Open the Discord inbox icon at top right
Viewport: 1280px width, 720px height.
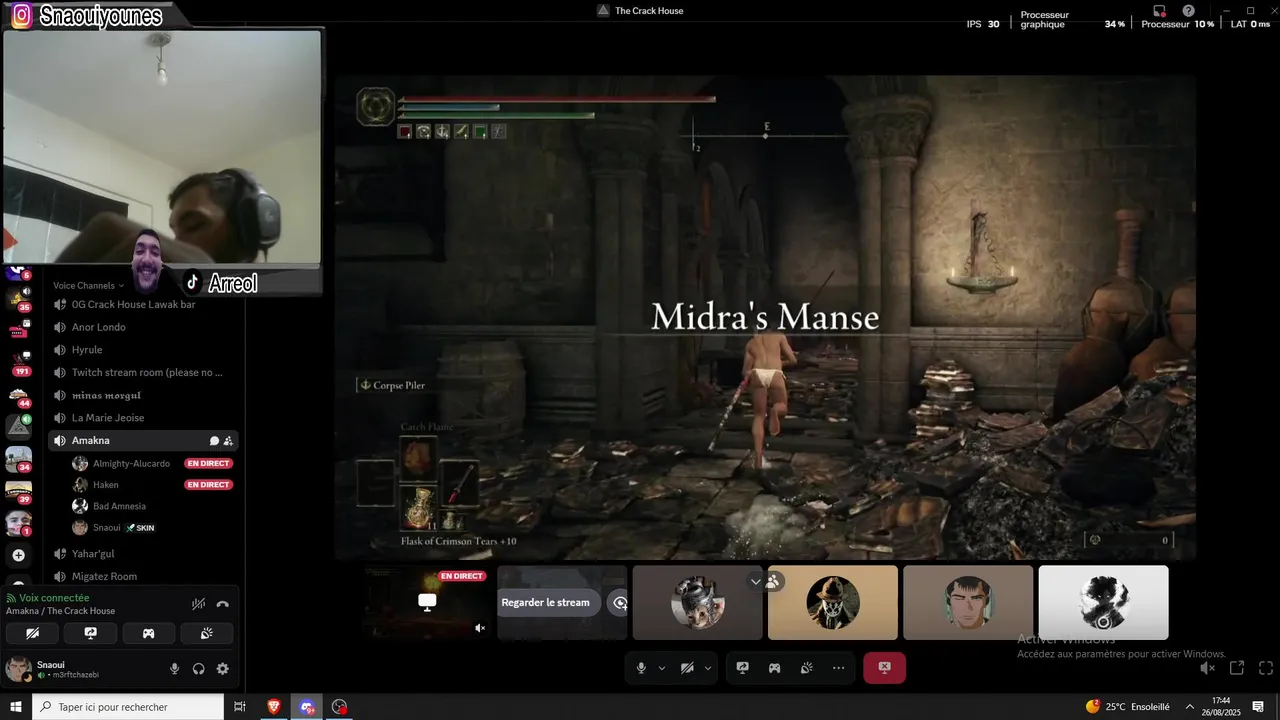pos(1160,11)
